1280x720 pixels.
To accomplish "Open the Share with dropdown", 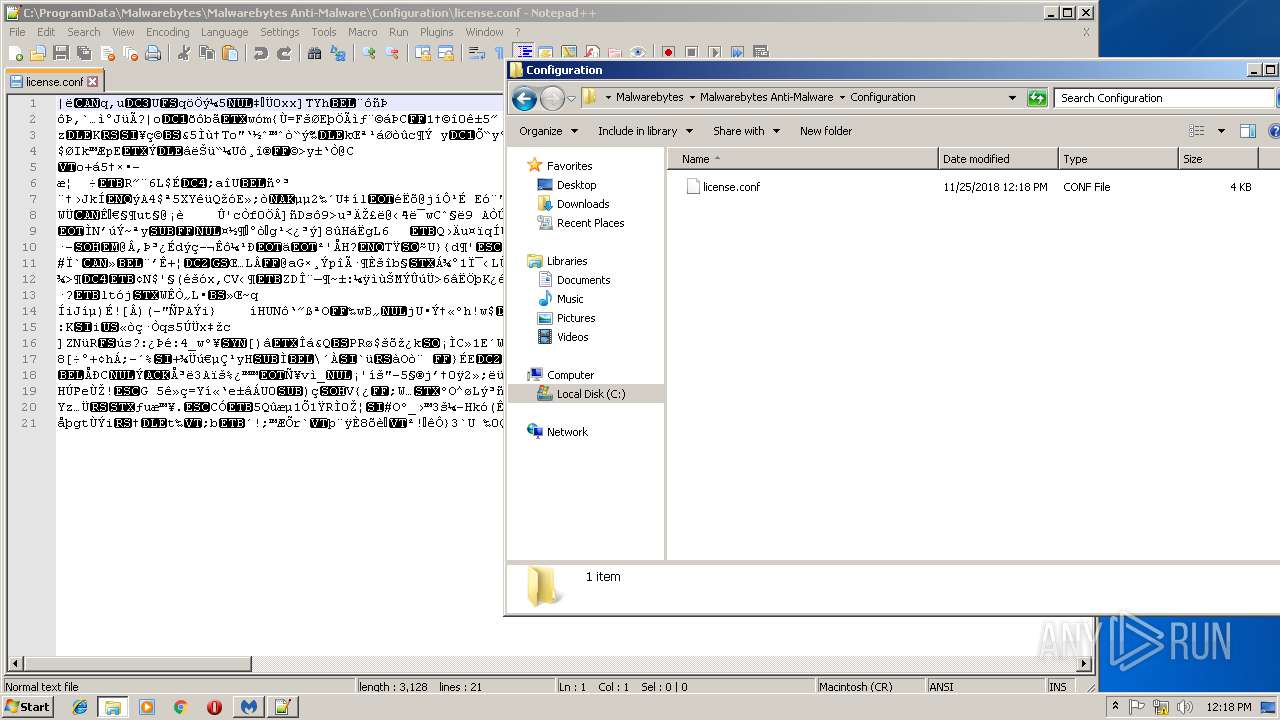I will 746,131.
